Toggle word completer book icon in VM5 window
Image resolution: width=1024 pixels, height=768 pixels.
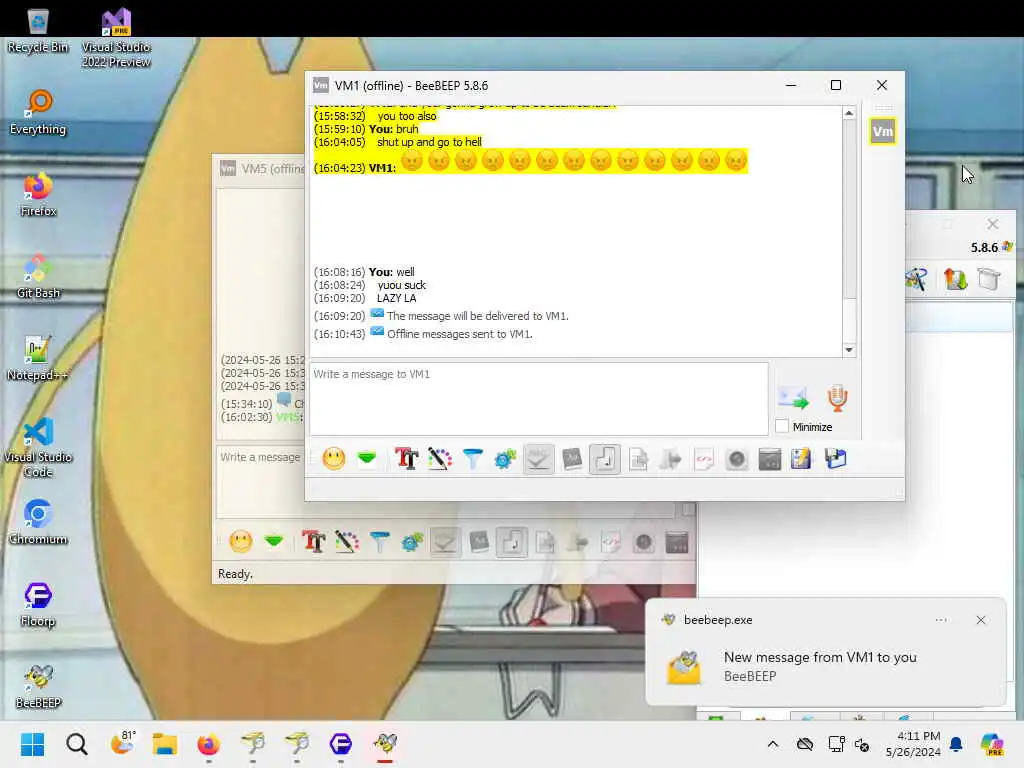(x=479, y=541)
